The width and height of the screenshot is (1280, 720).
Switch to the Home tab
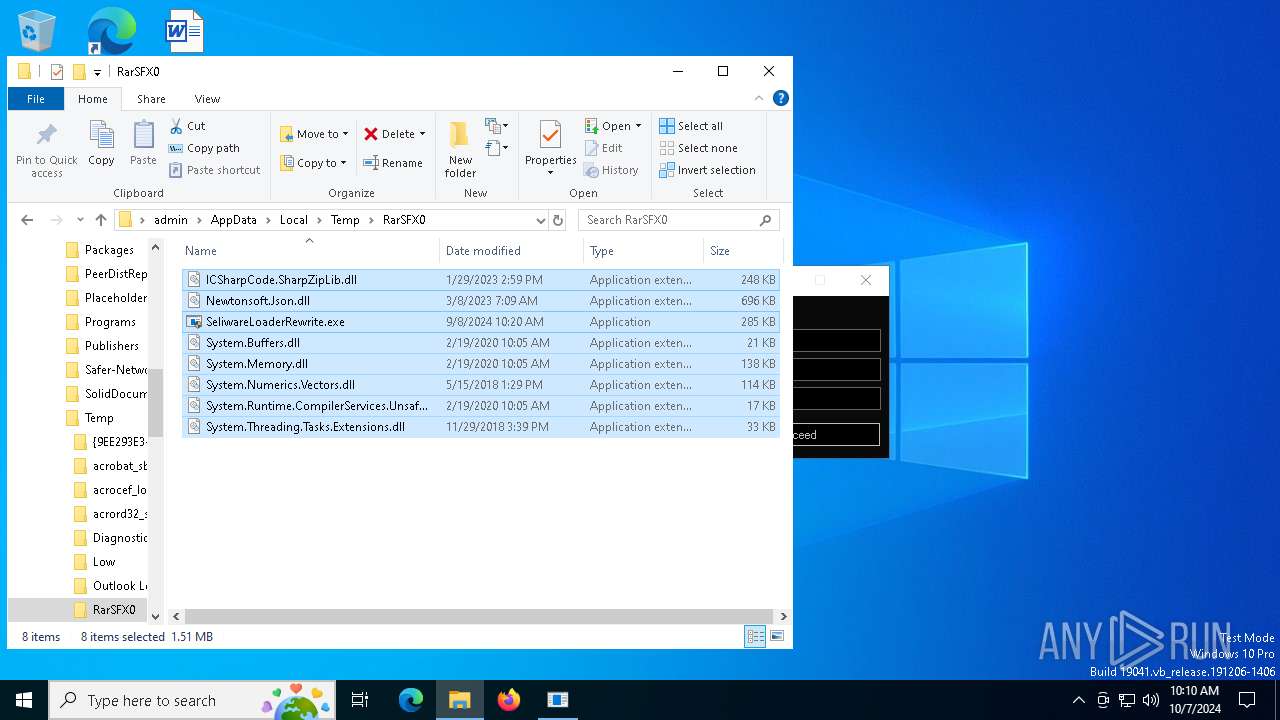93,99
